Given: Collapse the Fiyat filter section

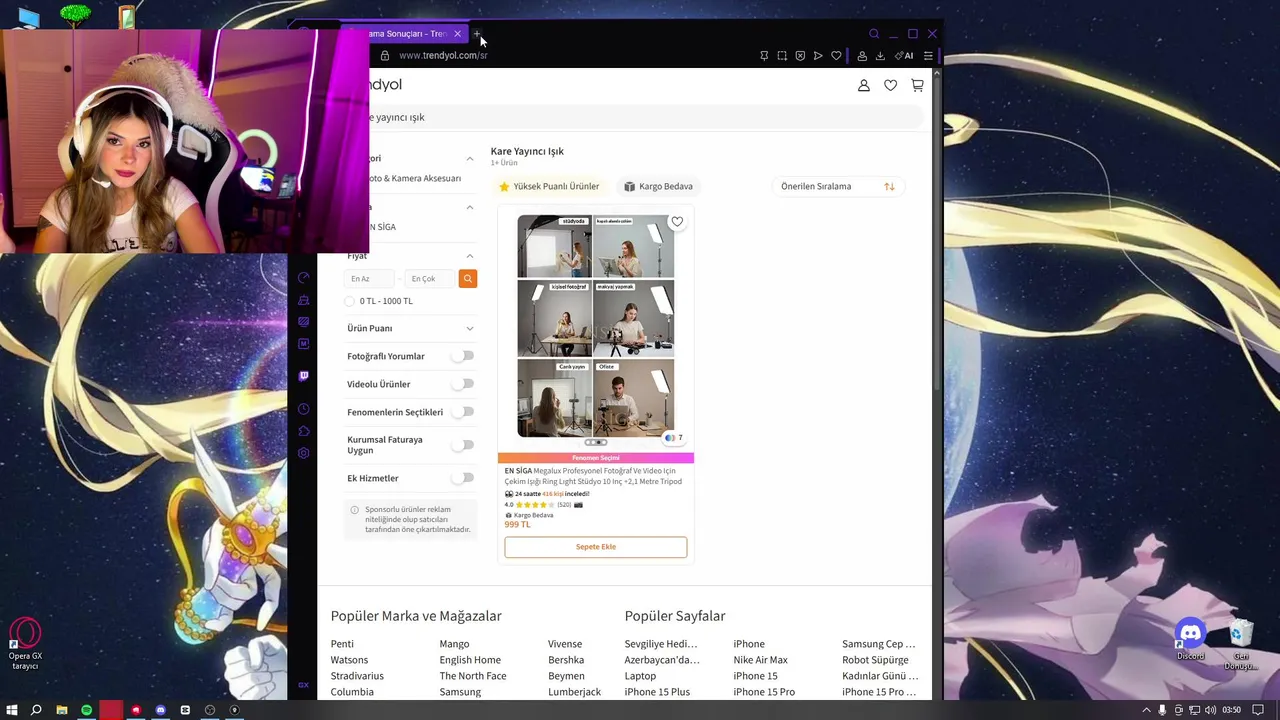Looking at the screenshot, I should tap(470, 256).
